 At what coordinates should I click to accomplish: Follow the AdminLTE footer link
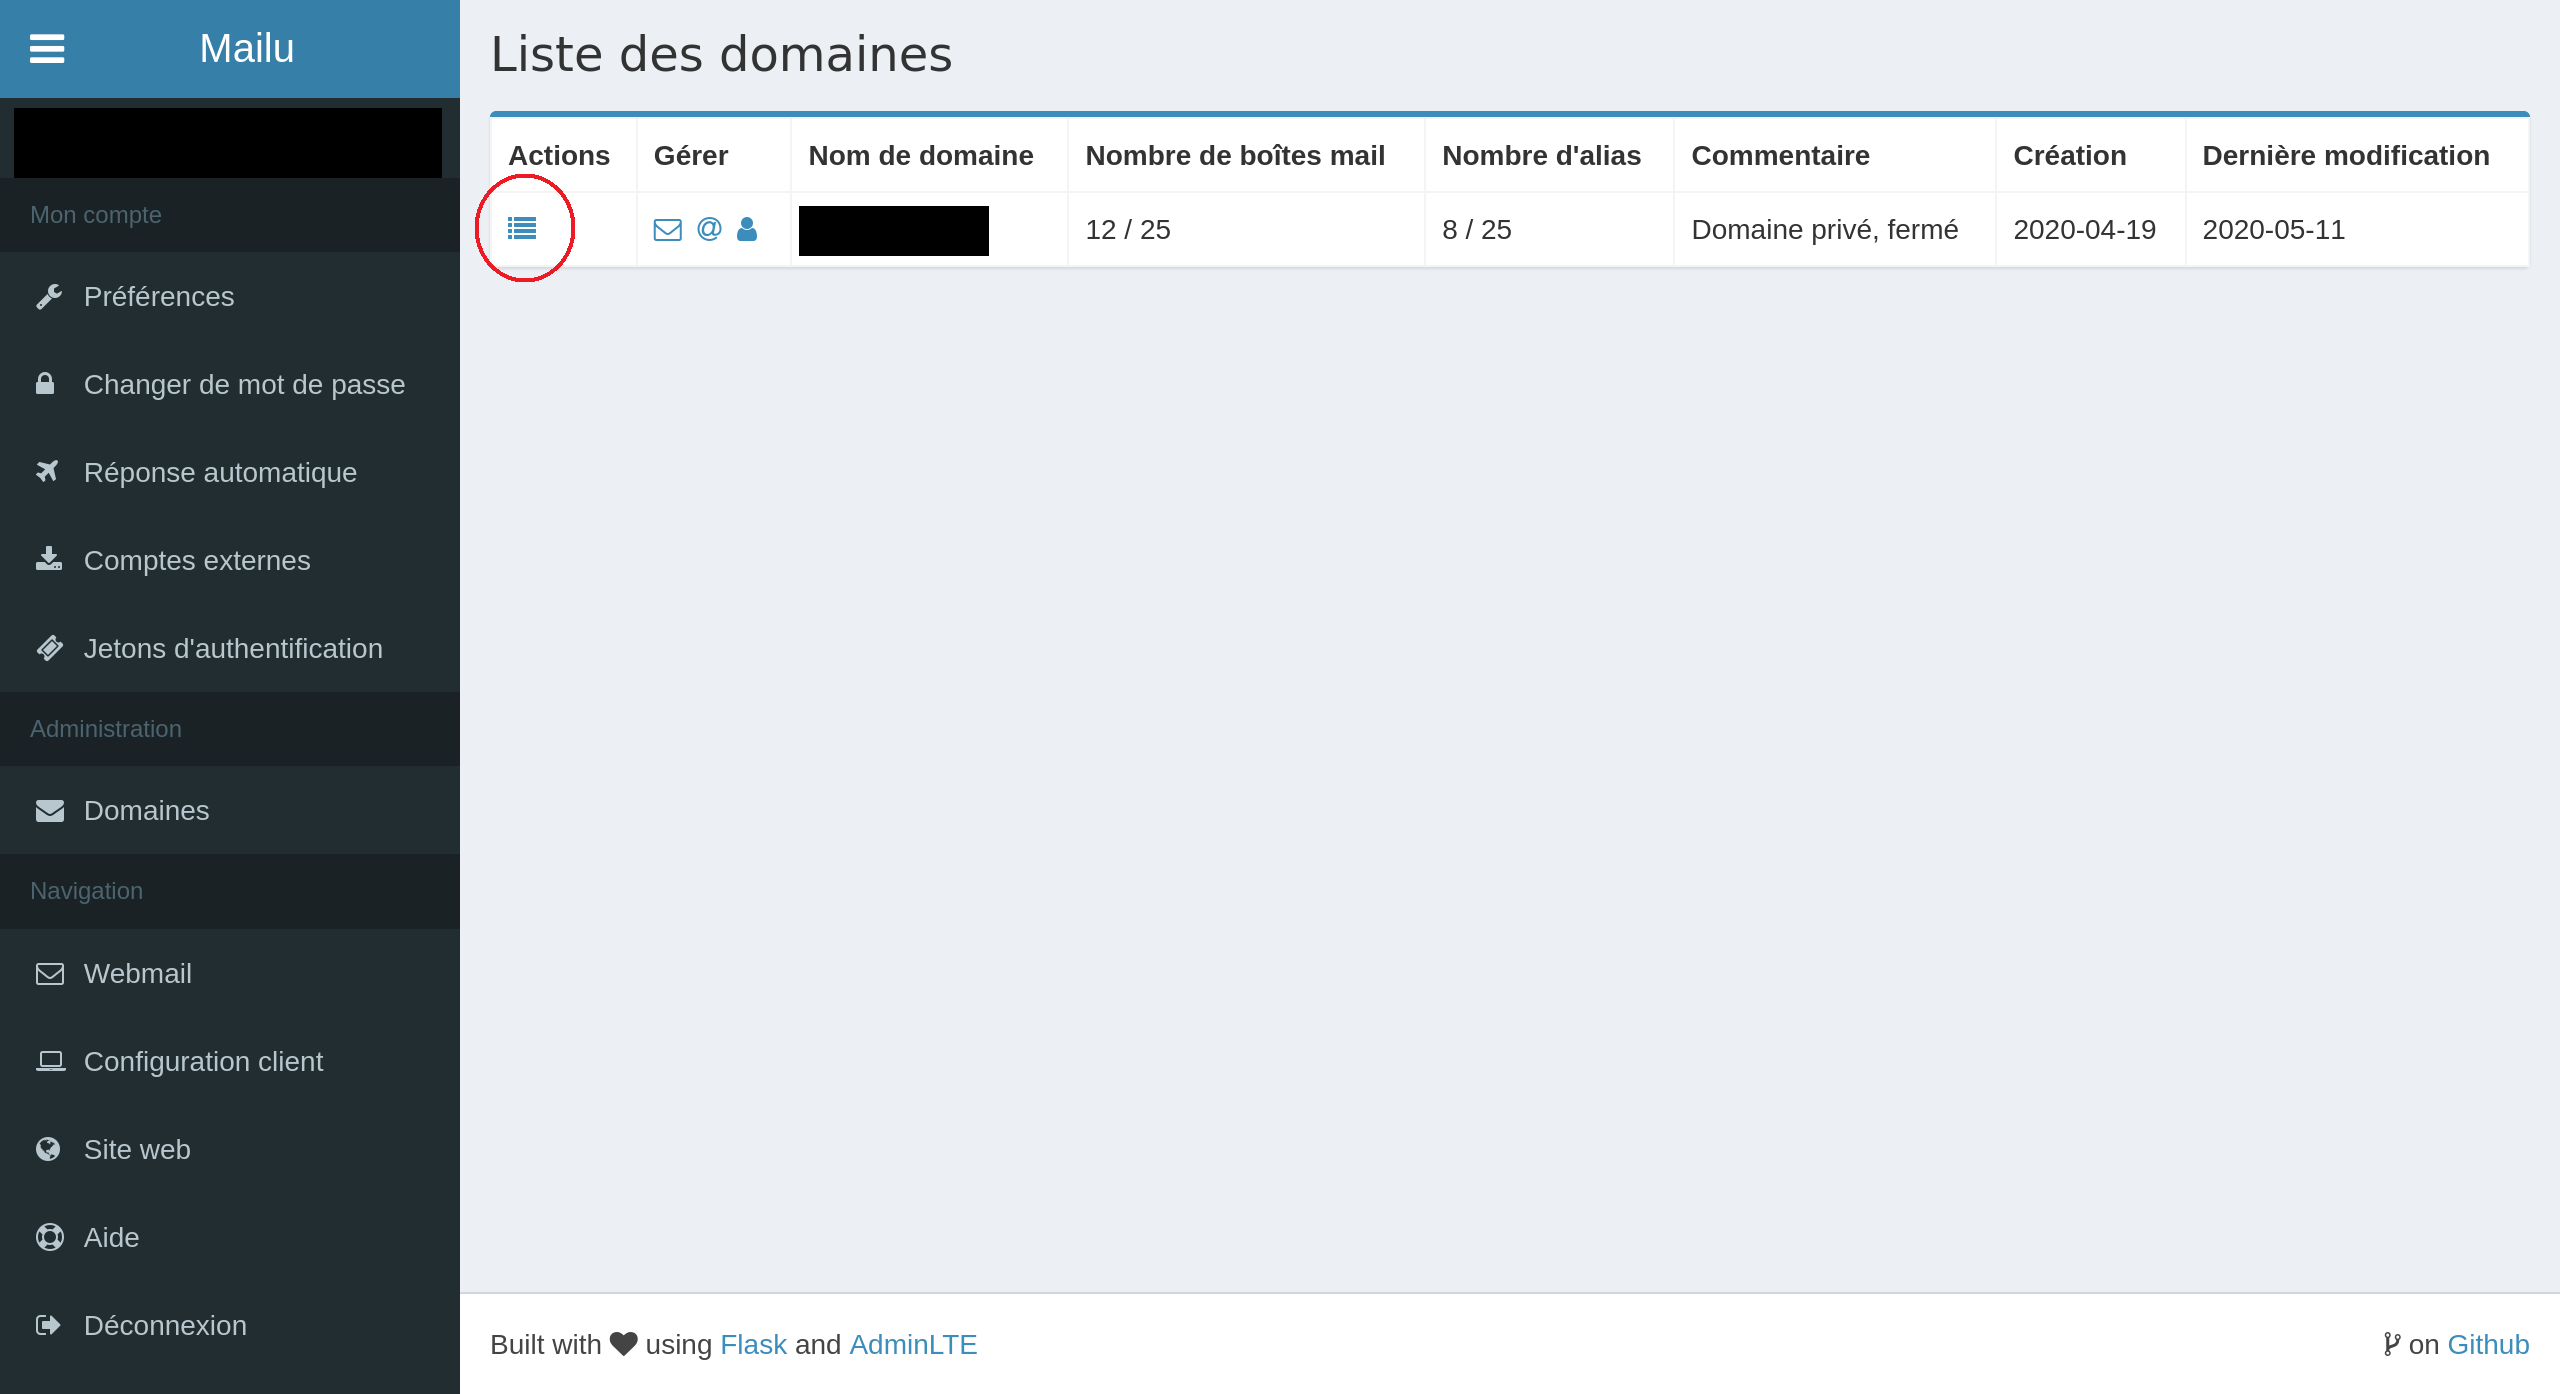click(912, 1345)
